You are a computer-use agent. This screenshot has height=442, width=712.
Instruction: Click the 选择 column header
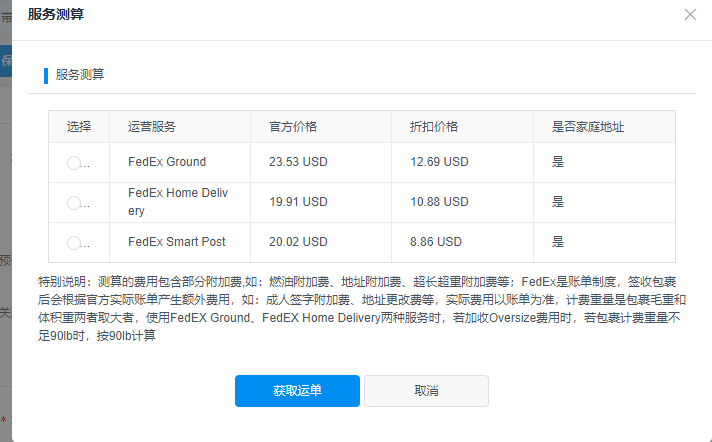pyautogui.click(x=79, y=126)
